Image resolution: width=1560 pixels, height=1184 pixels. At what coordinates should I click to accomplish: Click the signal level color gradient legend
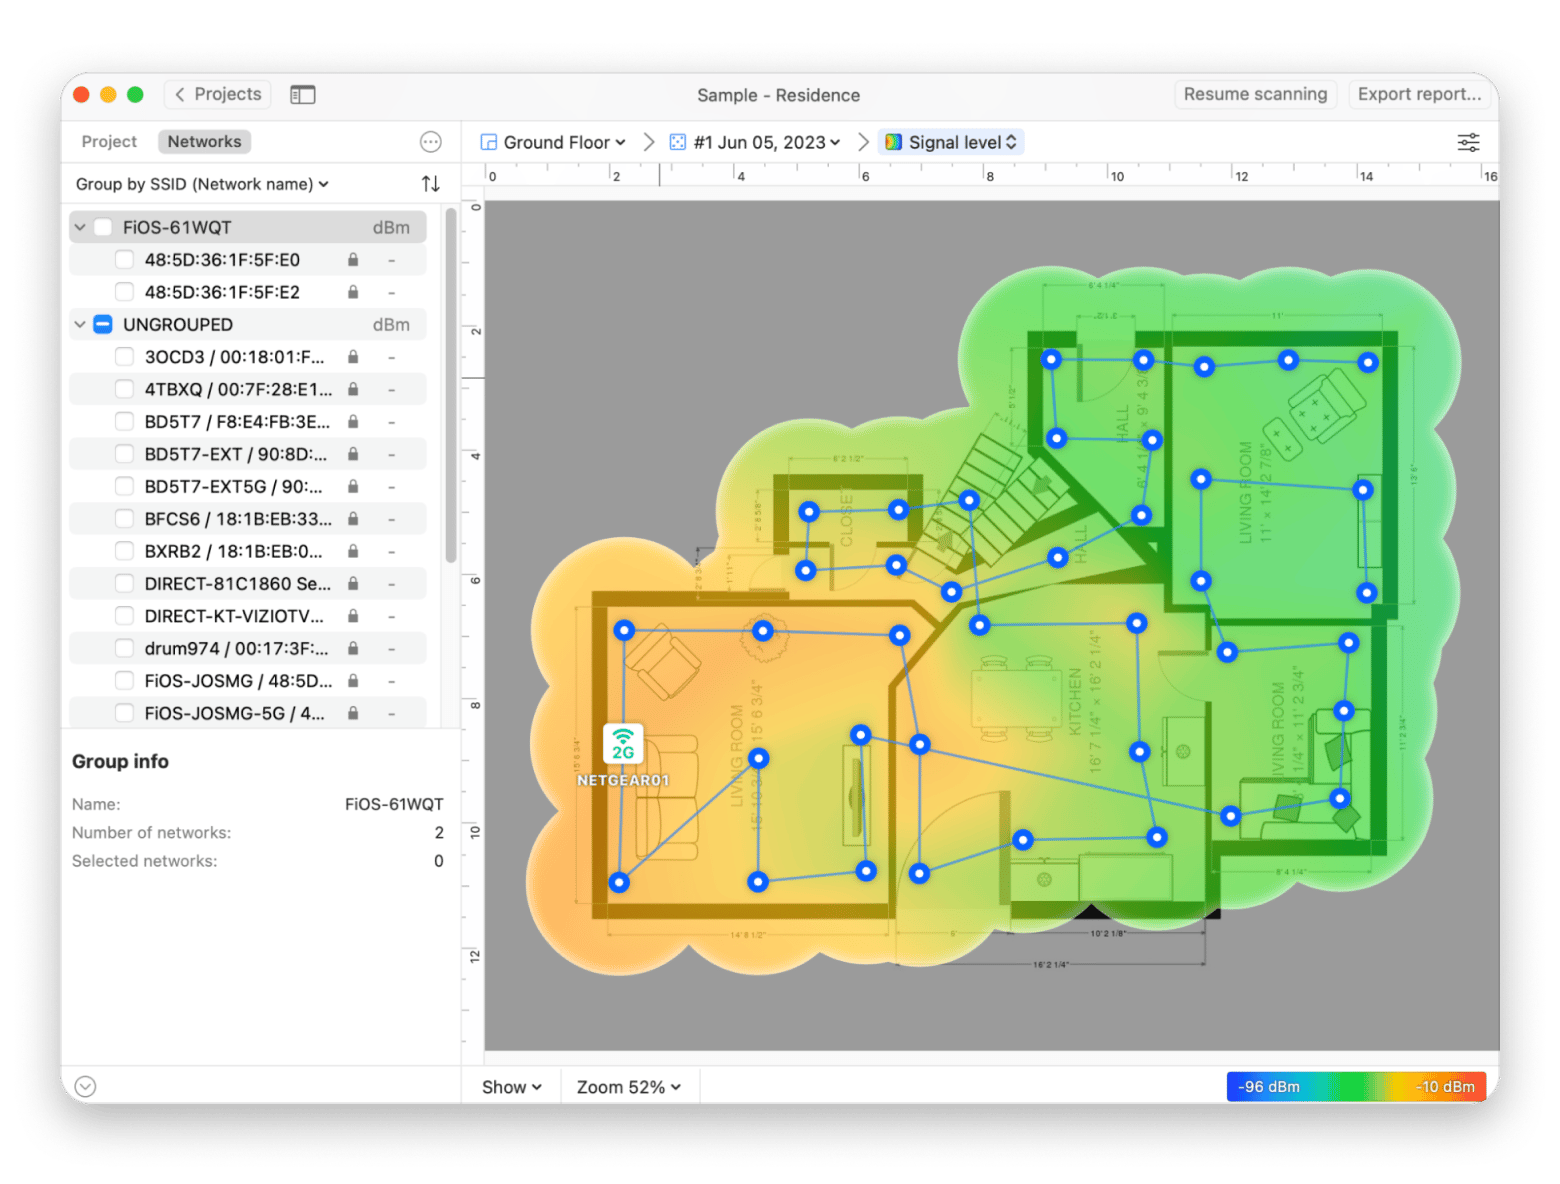(1355, 1086)
